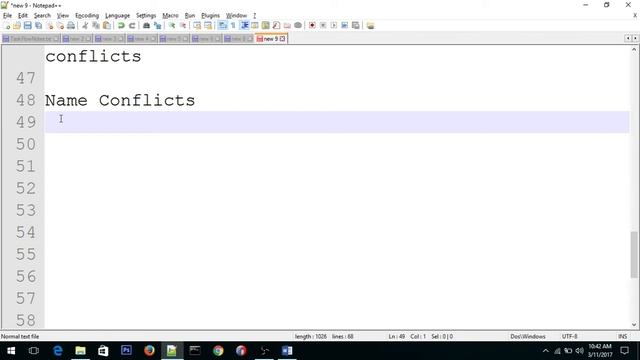Open Microsoft Word from the taskbar
The width and height of the screenshot is (640, 360).
pyautogui.click(x=287, y=351)
